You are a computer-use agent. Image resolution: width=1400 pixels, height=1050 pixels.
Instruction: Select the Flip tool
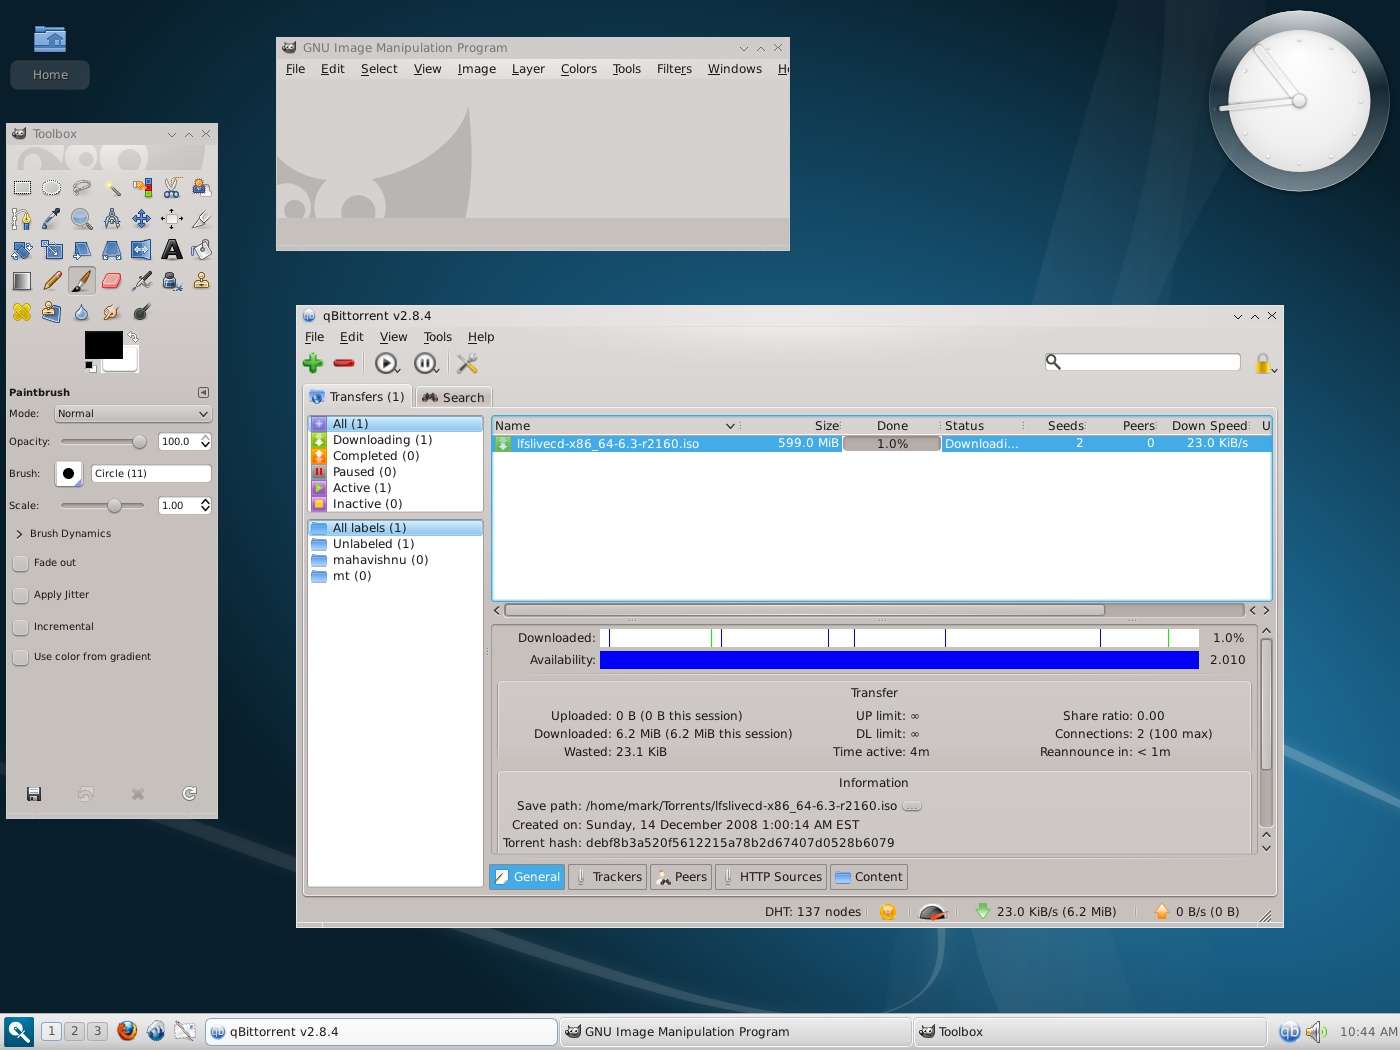(142, 250)
